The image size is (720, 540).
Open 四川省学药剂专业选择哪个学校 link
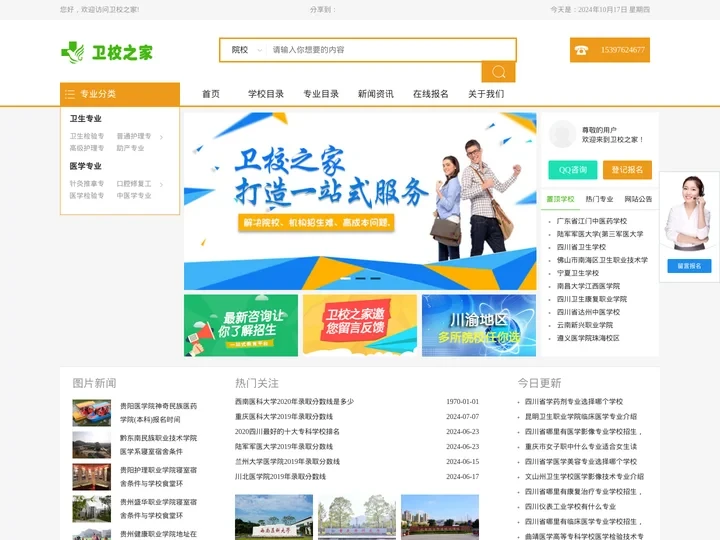[574, 401]
